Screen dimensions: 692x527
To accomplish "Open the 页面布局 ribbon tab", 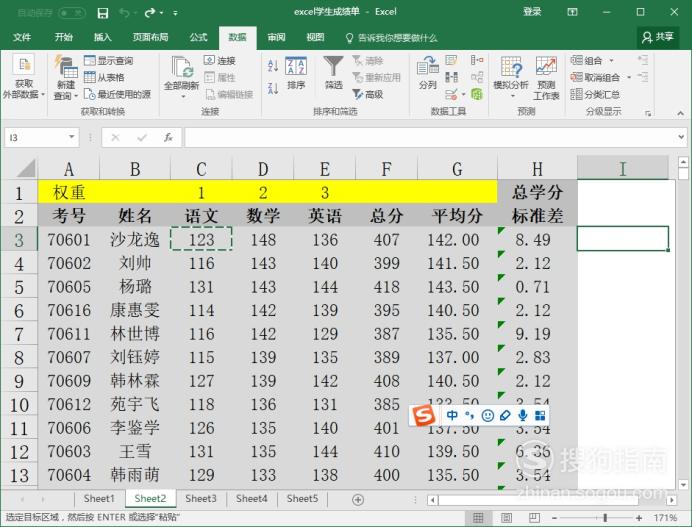I will click(x=150, y=37).
